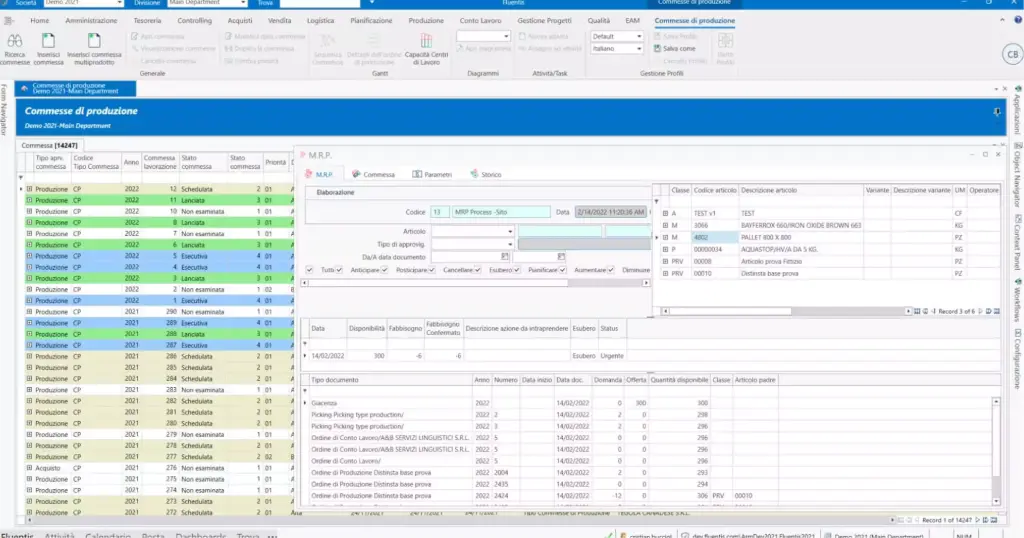
Task: Click the pin icon in blue header
Action: coord(997,112)
